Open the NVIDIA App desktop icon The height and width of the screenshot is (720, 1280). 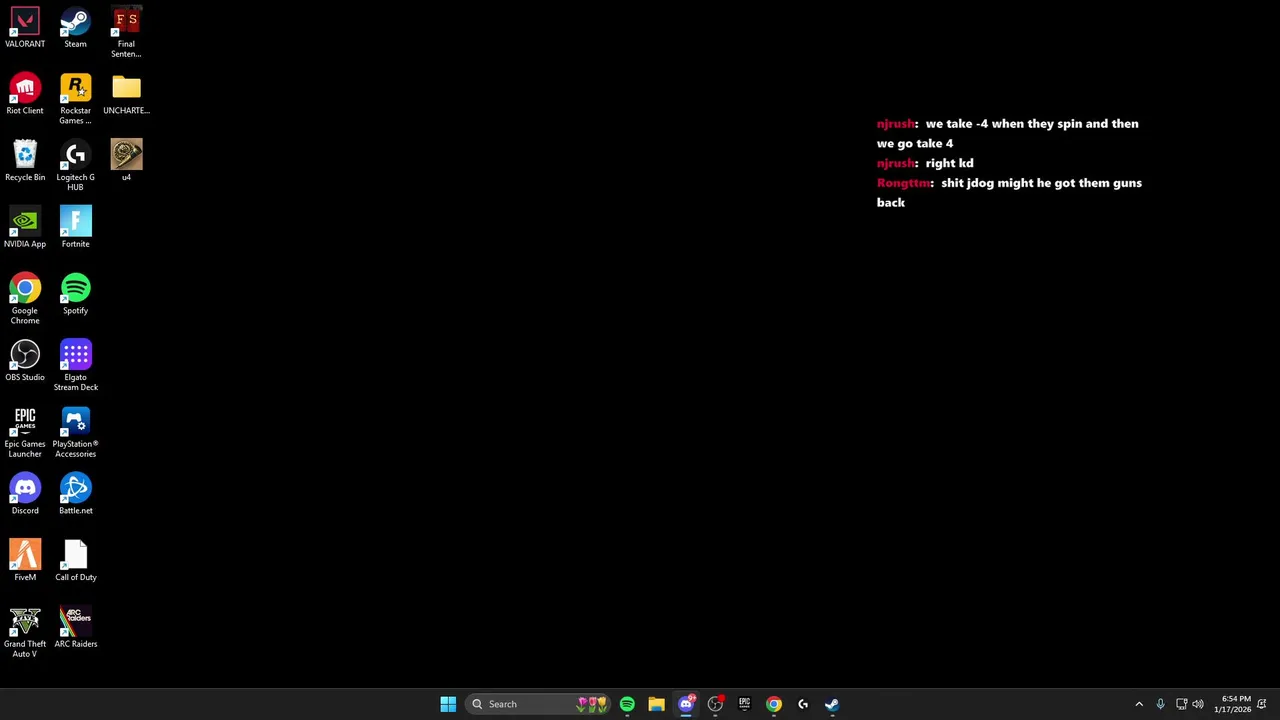[25, 228]
